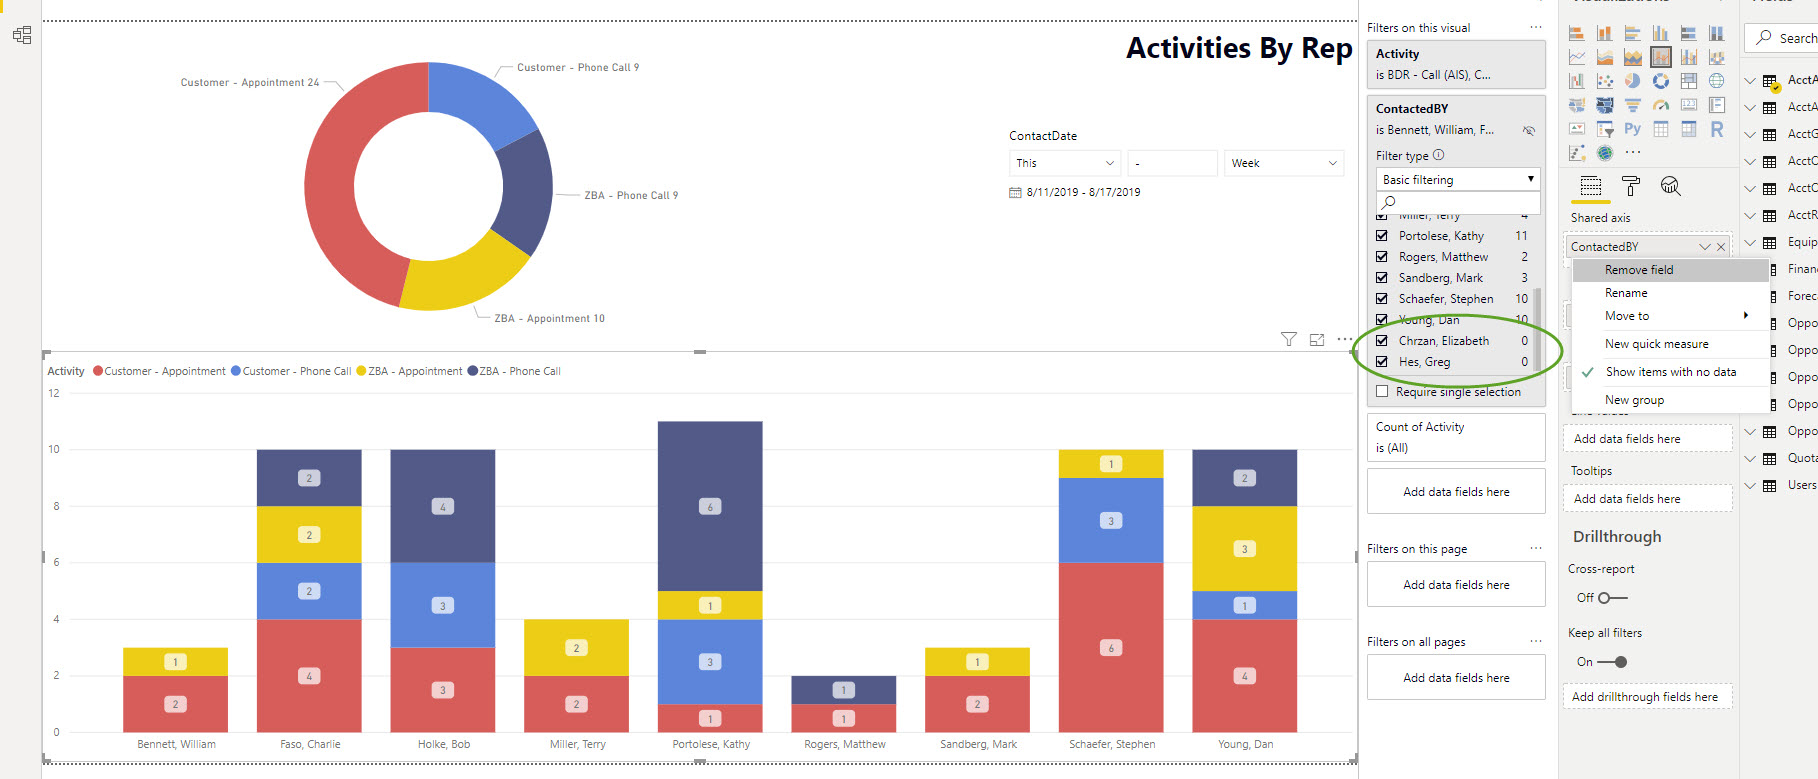Screen dimensions: 1818x779
Task: Open the ContactDate 'This' dropdown
Action: click(x=1064, y=163)
